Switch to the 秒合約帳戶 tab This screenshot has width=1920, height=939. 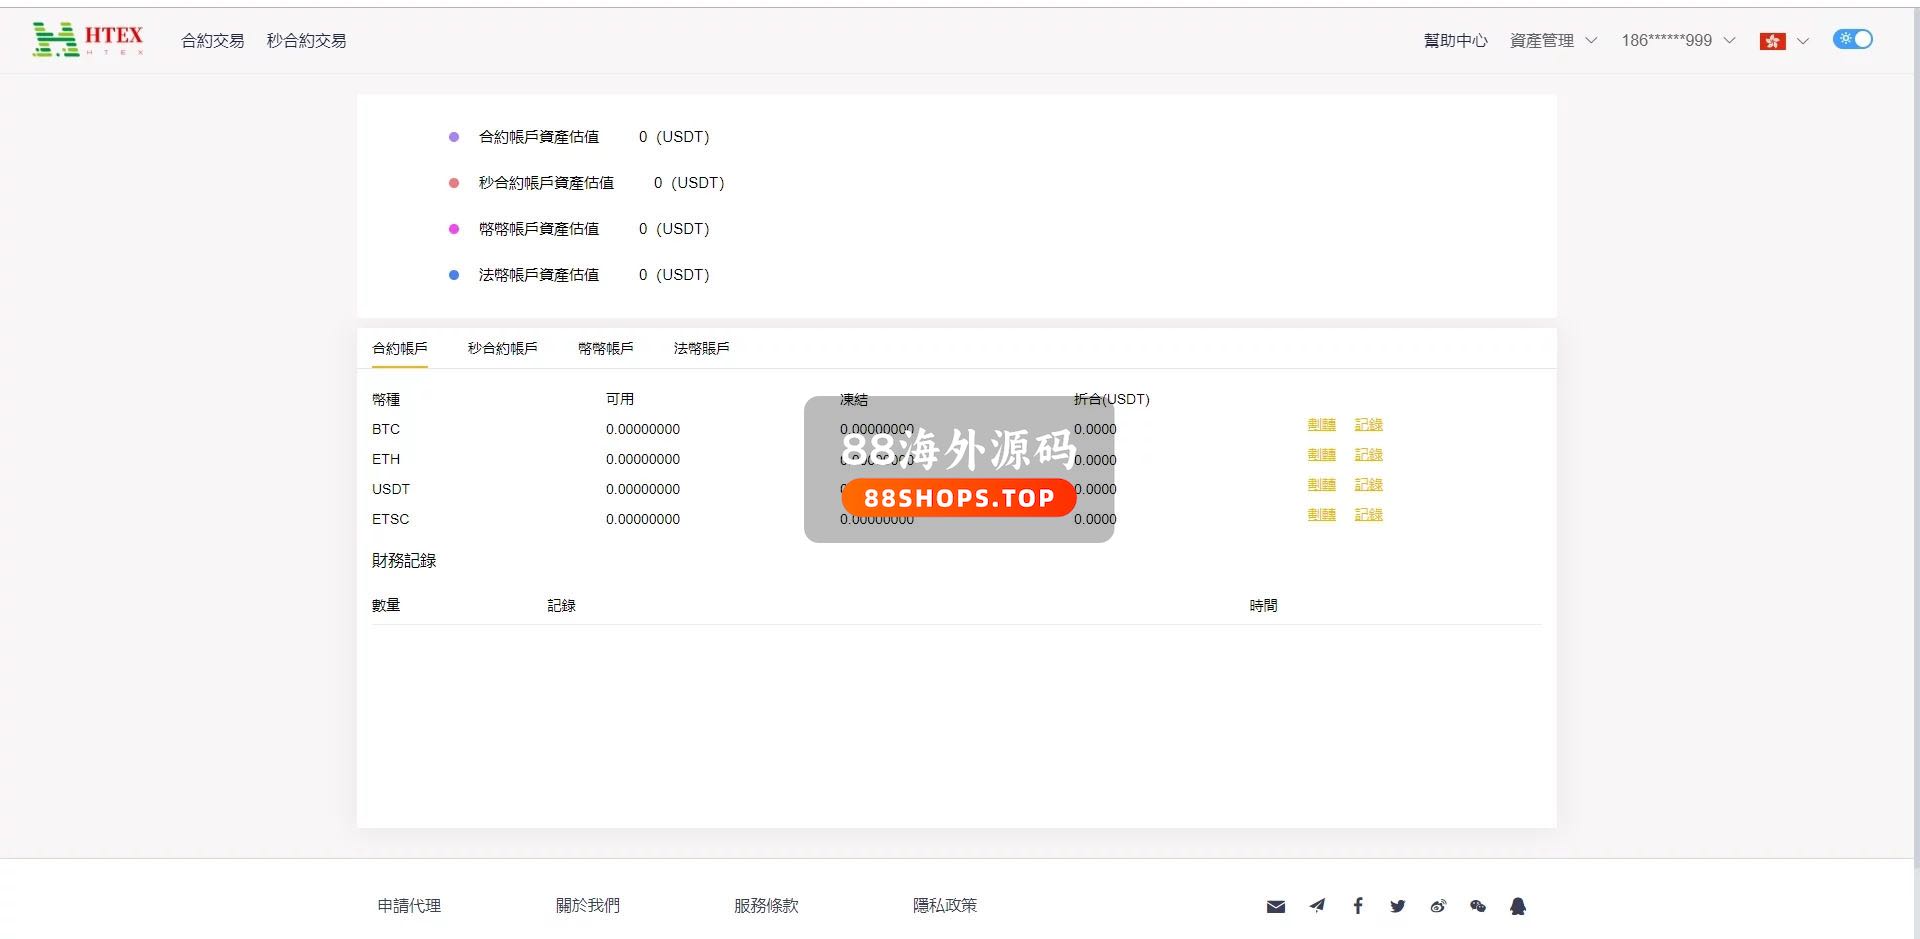click(x=502, y=348)
